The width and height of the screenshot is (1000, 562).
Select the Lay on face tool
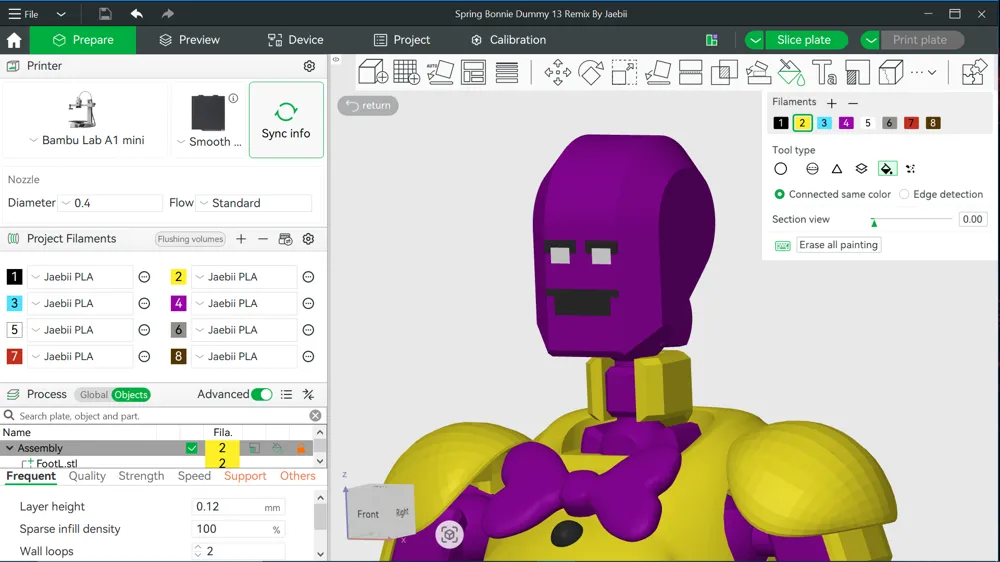pos(658,72)
